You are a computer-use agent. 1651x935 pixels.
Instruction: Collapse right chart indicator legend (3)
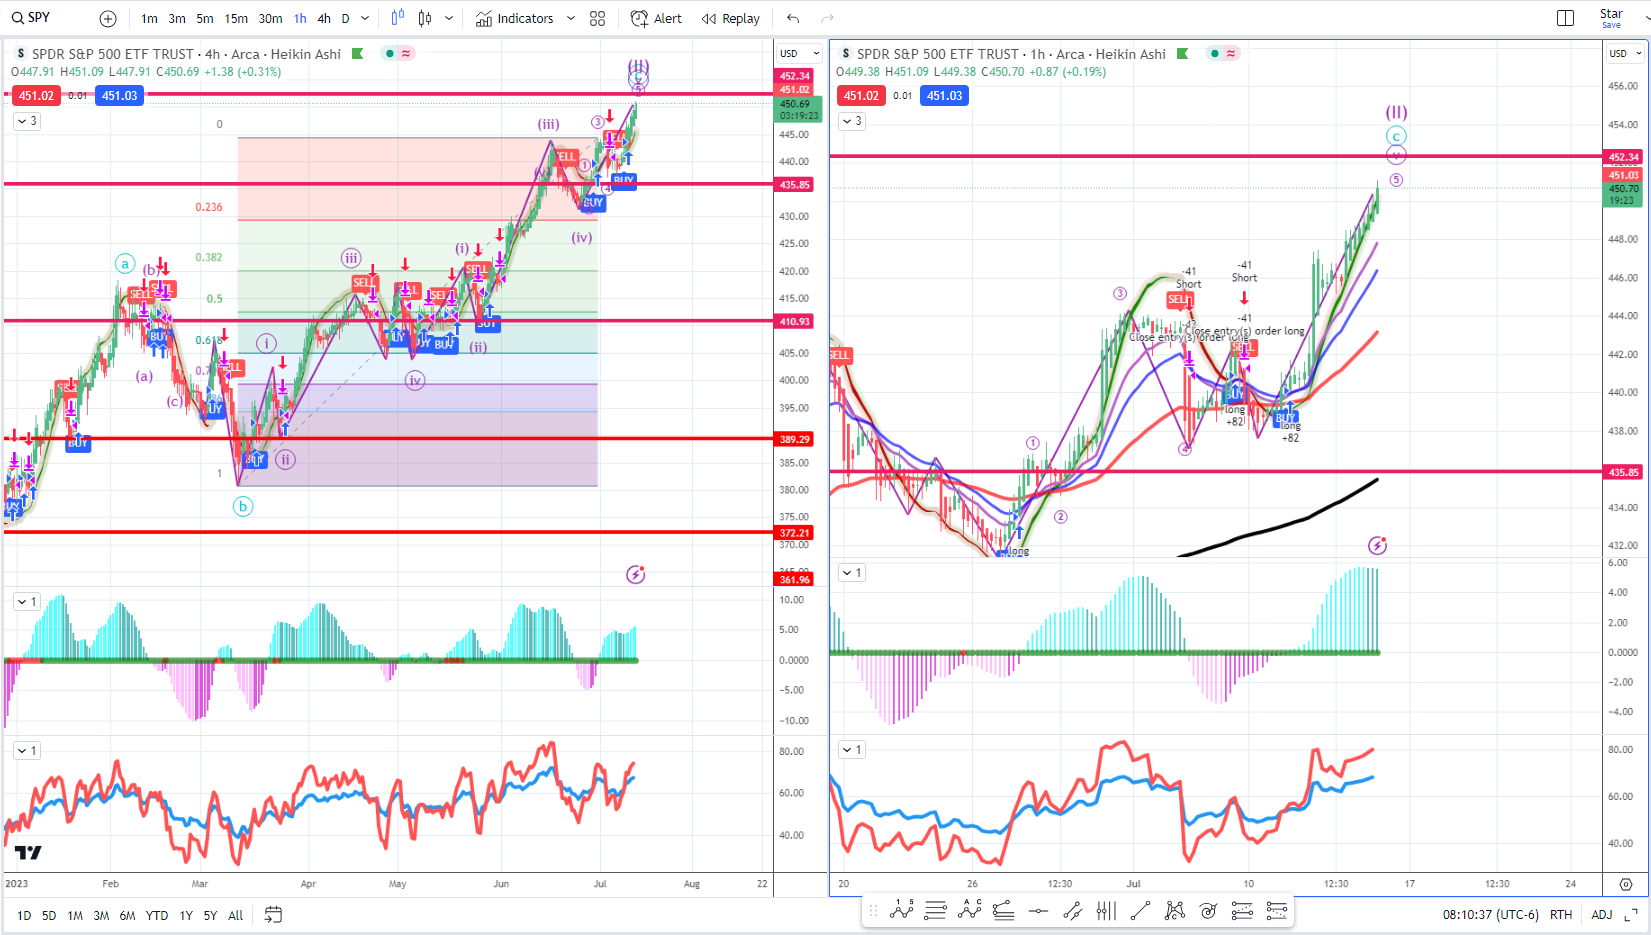851,121
